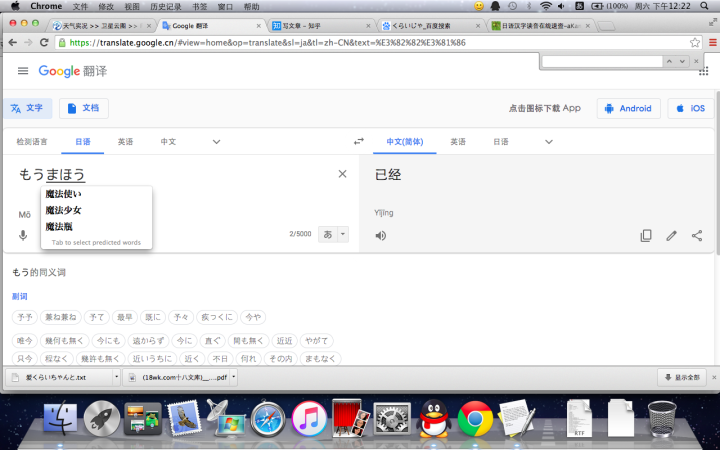Viewport: 720px width, 450px height.
Task: Open Photo Booth from the Dock
Action: point(351,418)
